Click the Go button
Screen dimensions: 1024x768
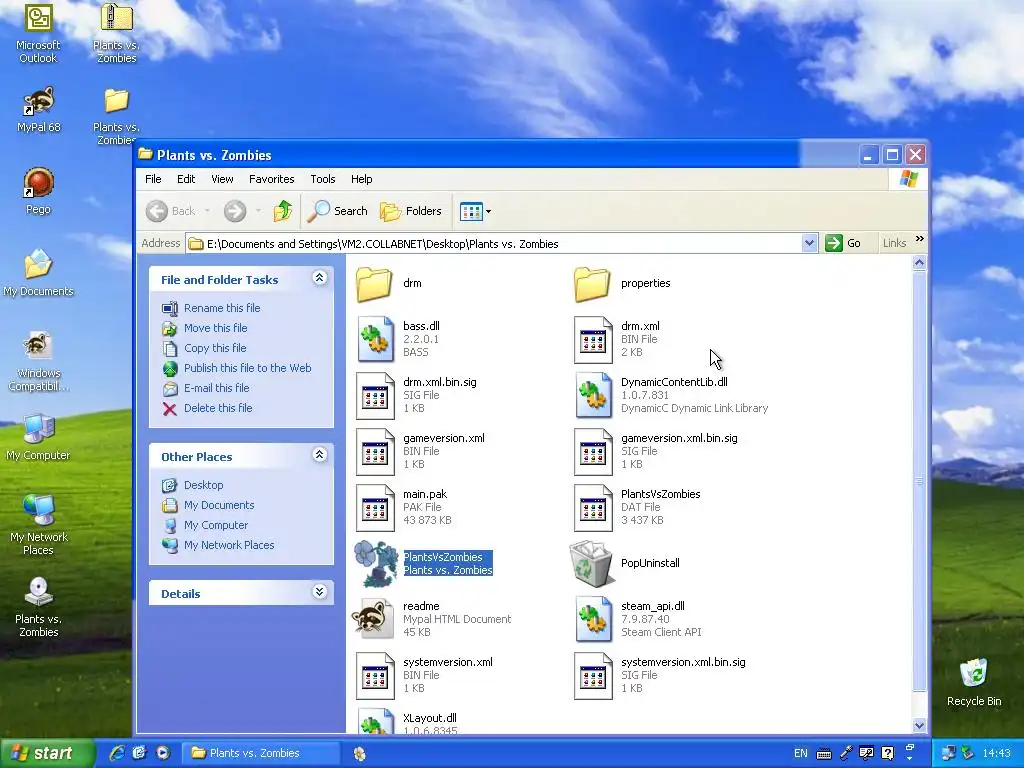click(843, 243)
